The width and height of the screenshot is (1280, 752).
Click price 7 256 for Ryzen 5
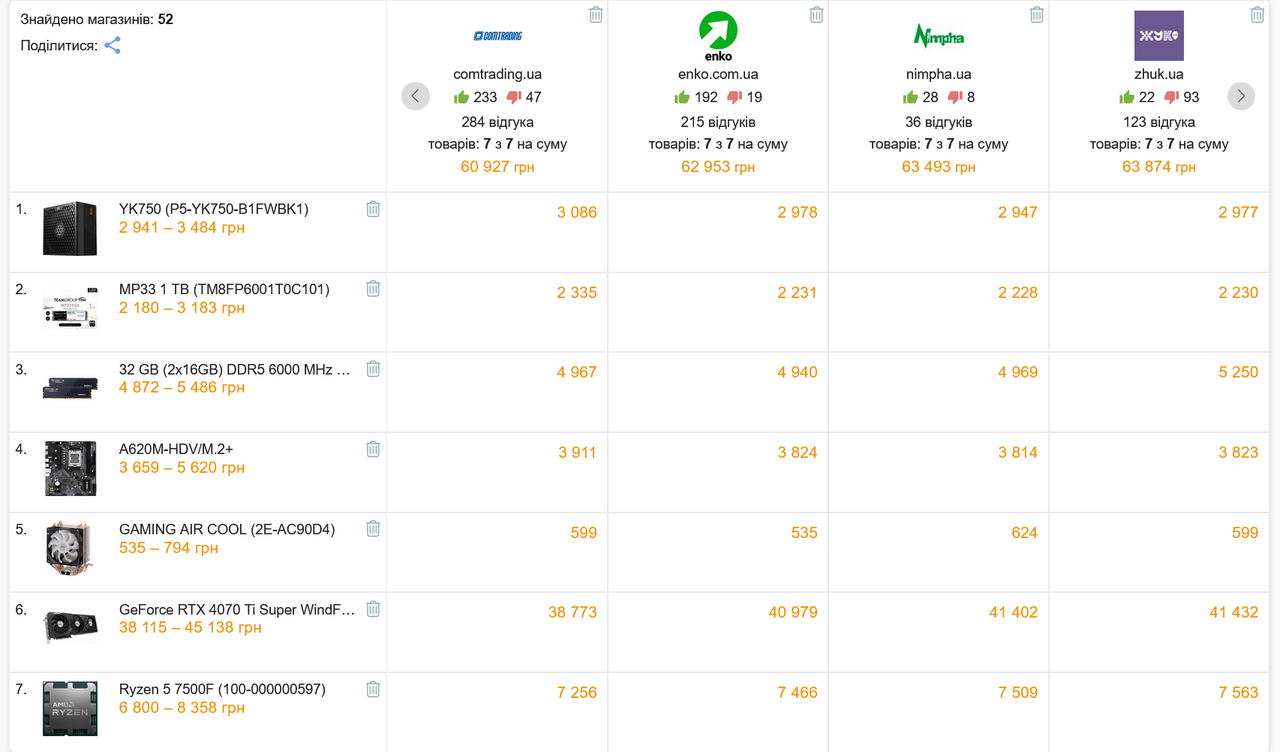point(577,692)
